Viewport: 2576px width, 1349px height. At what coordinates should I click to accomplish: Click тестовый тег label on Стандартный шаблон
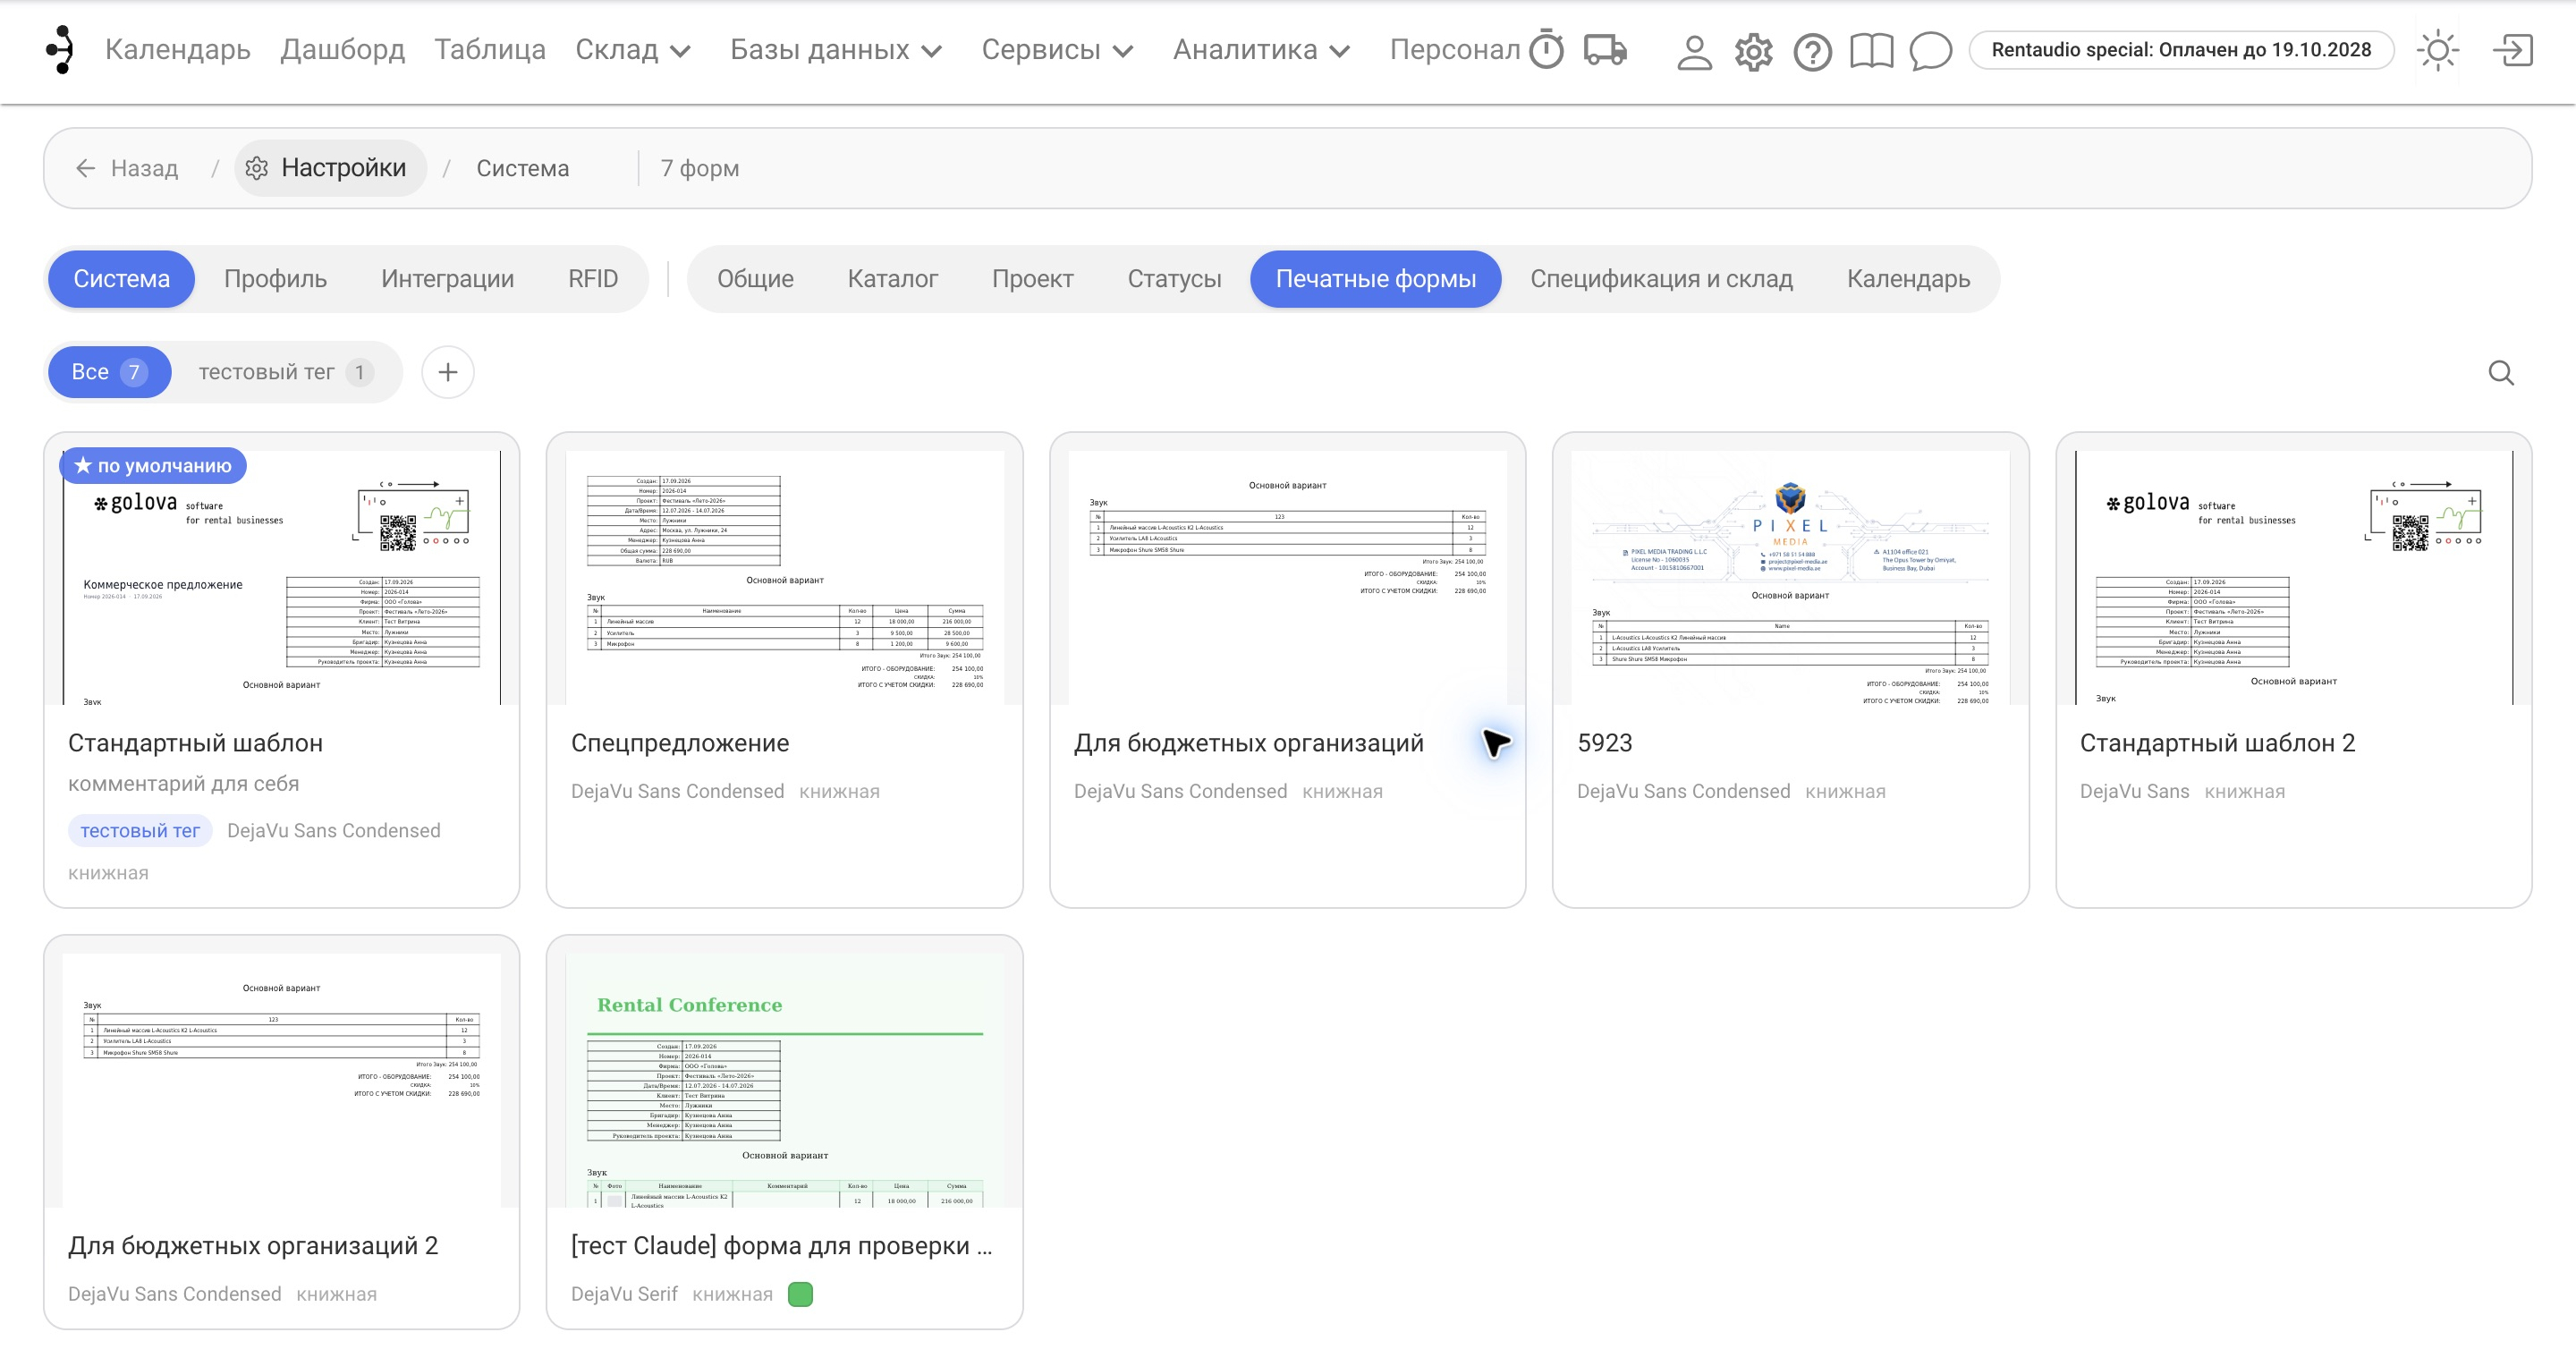click(140, 831)
